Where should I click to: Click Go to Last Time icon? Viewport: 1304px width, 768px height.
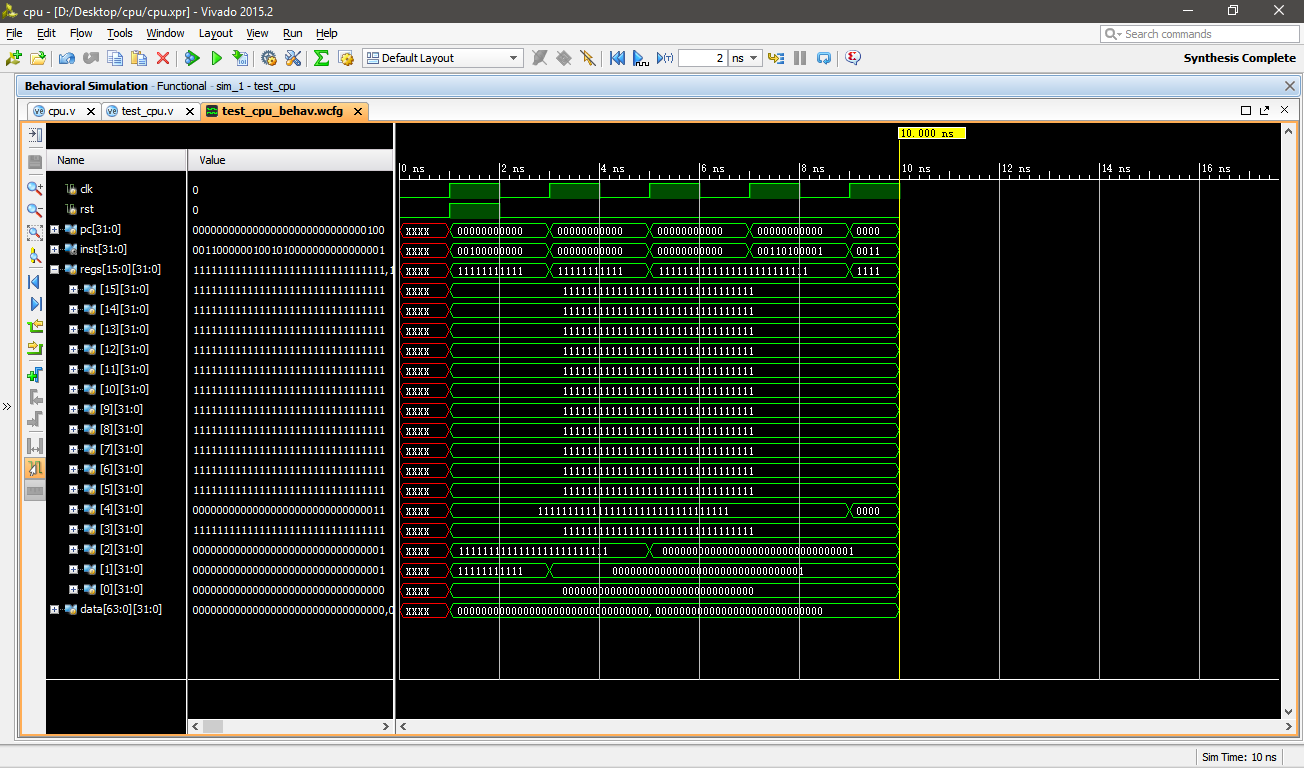(x=35, y=303)
